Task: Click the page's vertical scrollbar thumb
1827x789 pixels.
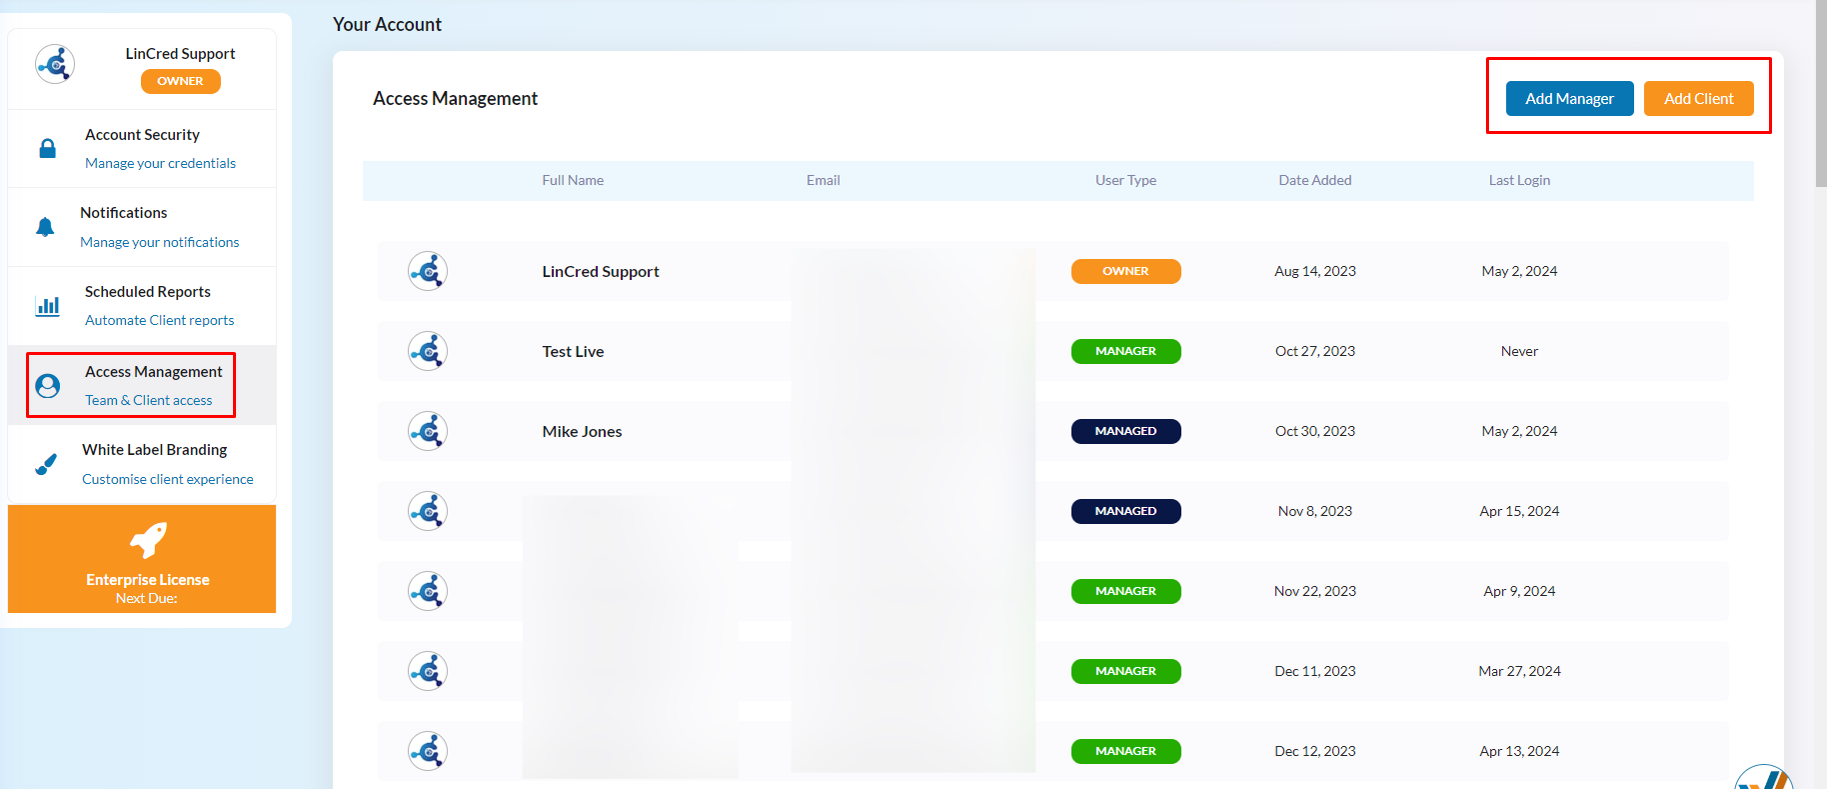Action: coord(1821,93)
